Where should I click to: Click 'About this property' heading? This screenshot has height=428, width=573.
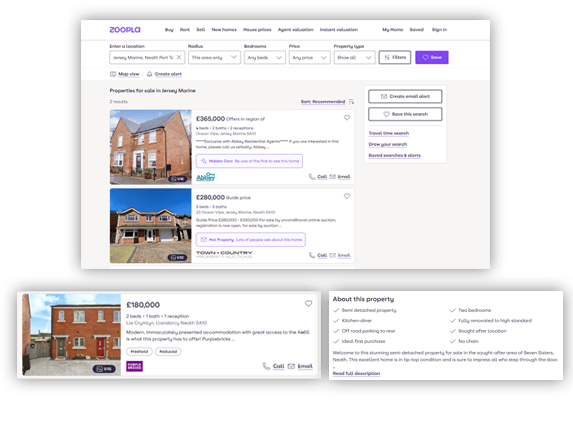363,299
